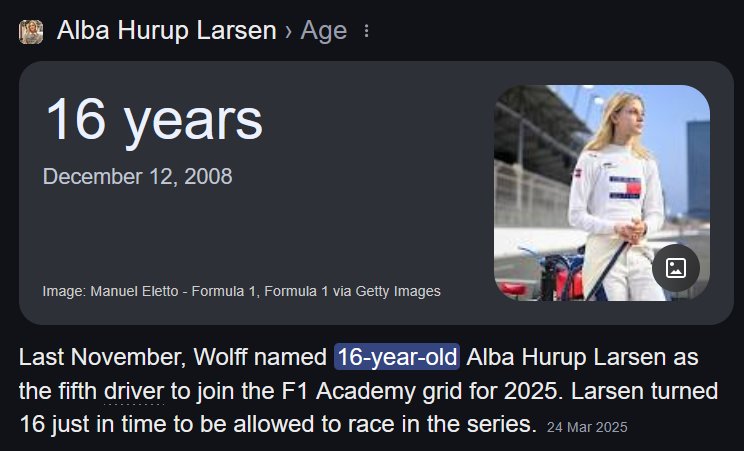The image size is (744, 451).
Task: Select the Age breadcrumb label
Action: click(324, 31)
